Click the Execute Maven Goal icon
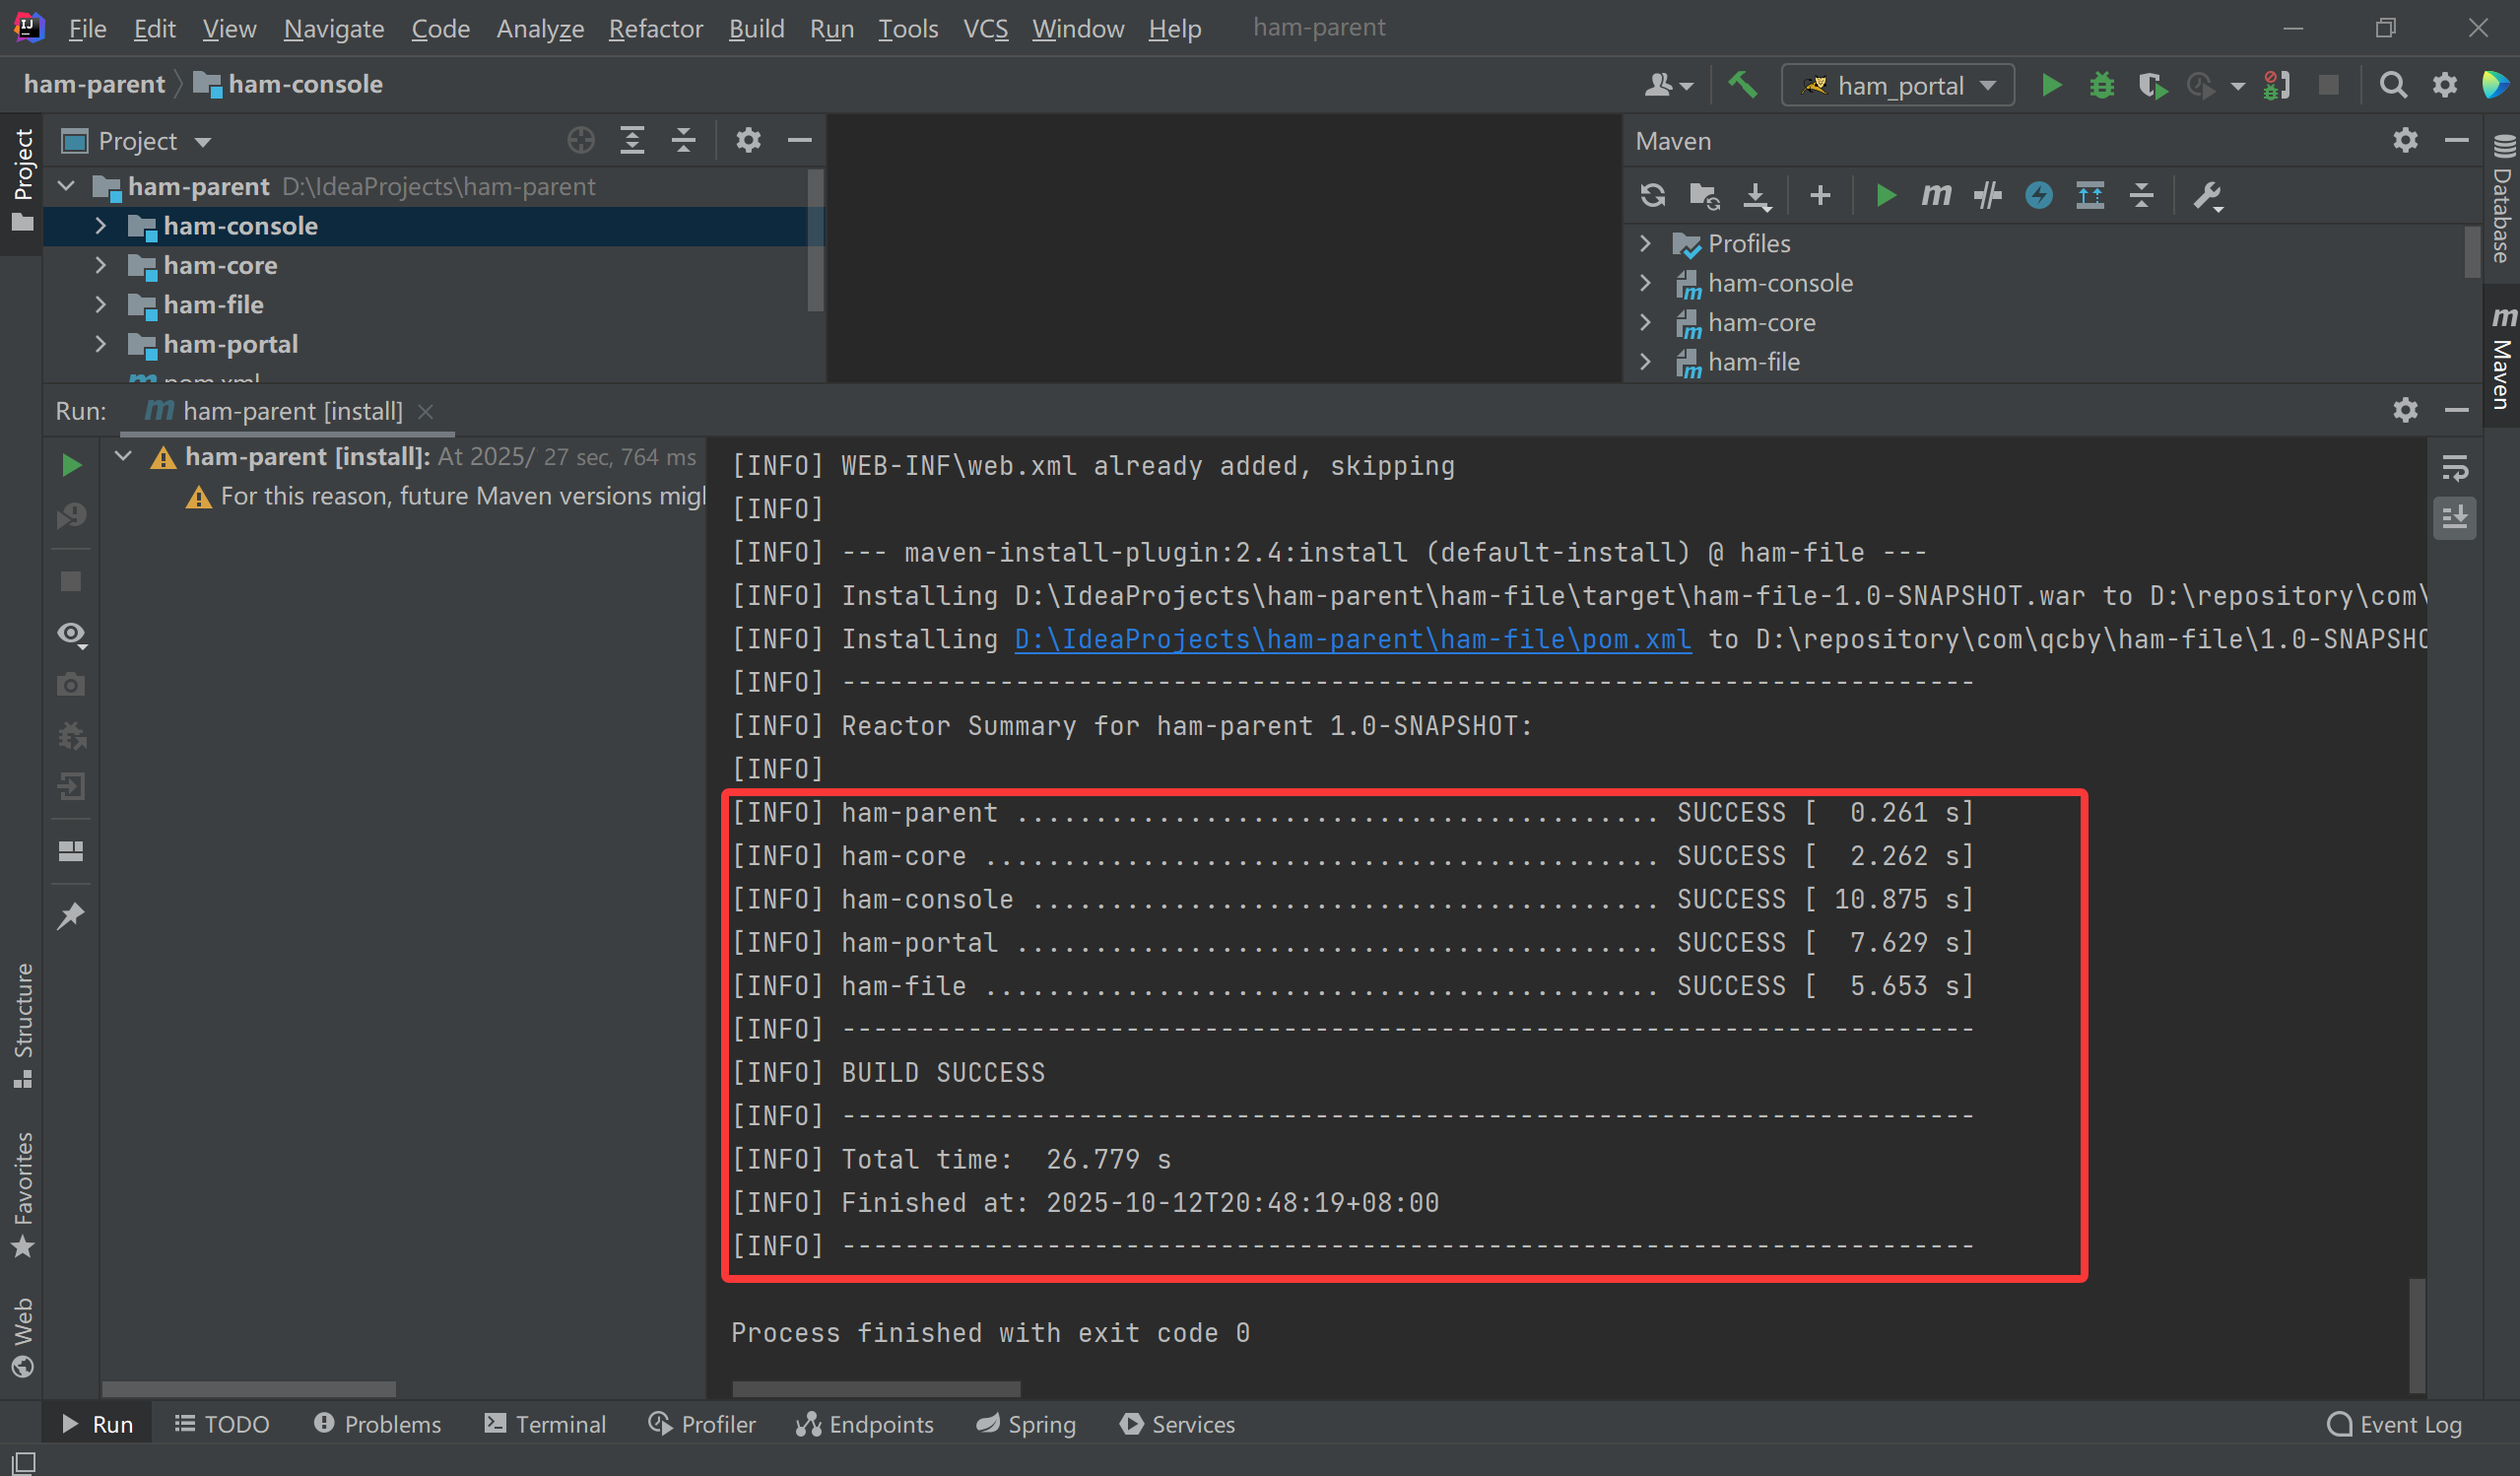The image size is (2520, 1476). point(1936,195)
